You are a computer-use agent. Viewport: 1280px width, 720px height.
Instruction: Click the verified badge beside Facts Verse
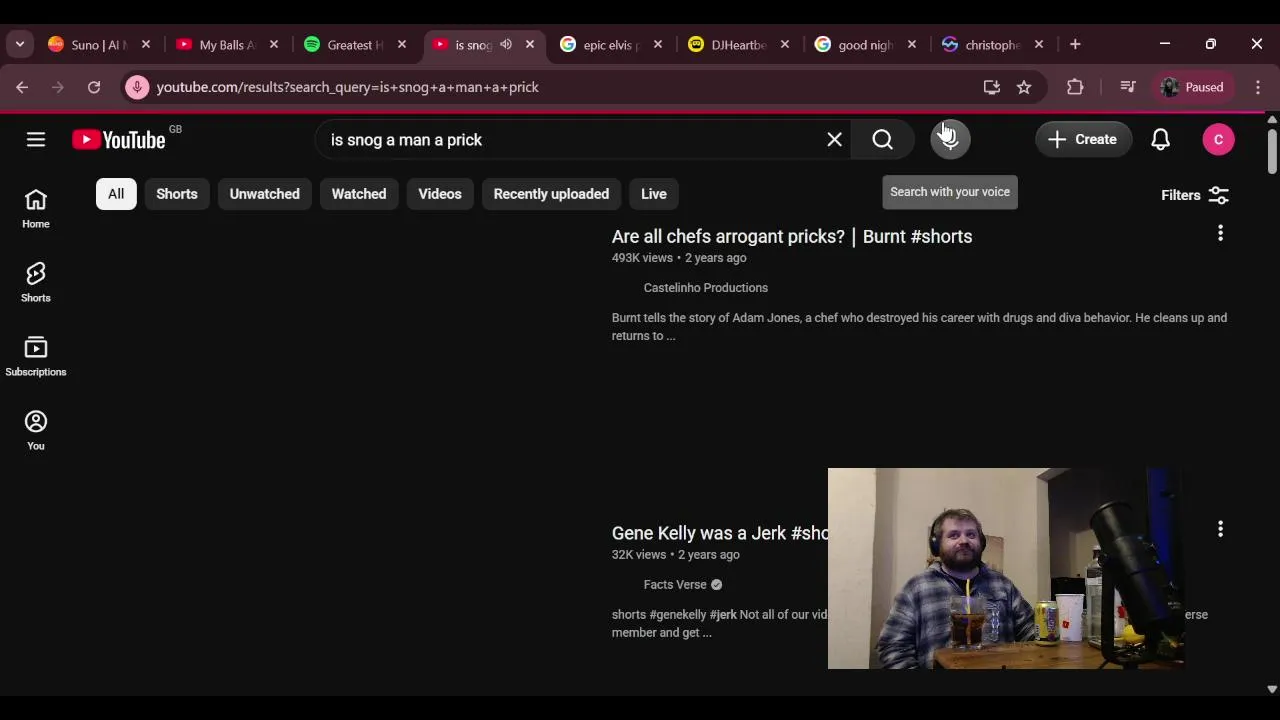(x=716, y=585)
